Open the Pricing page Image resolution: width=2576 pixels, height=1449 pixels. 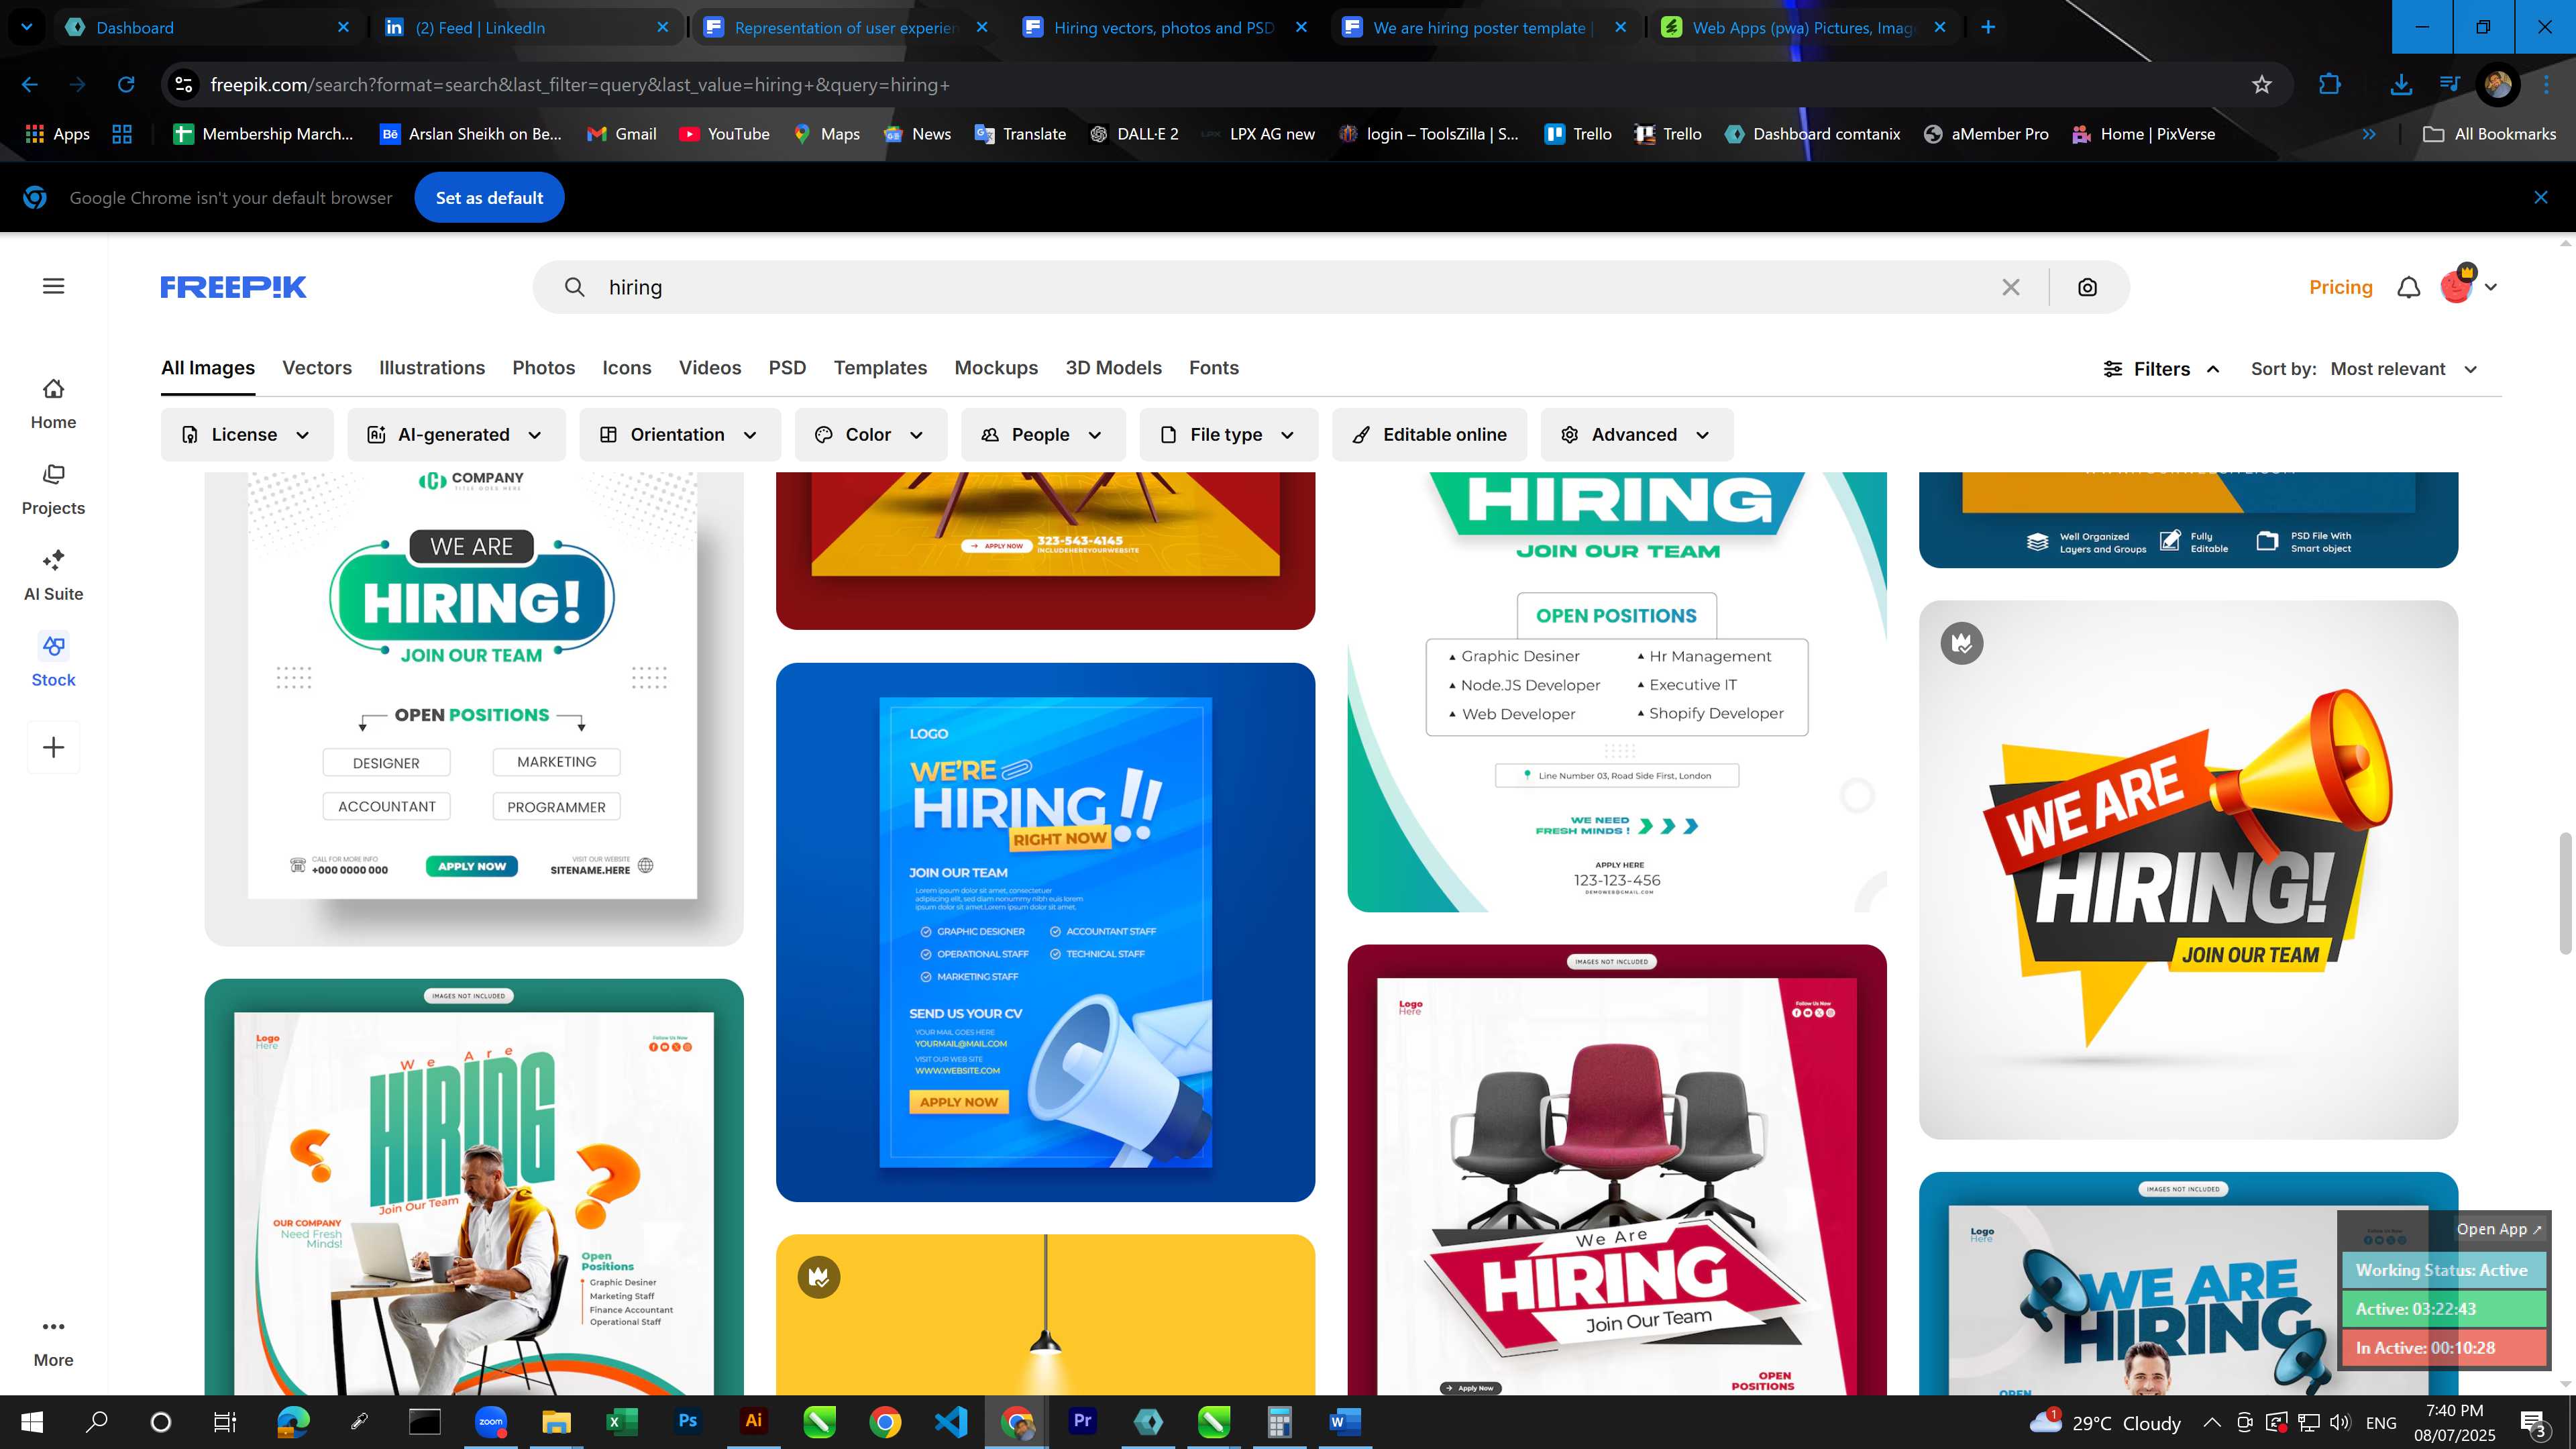click(2340, 287)
